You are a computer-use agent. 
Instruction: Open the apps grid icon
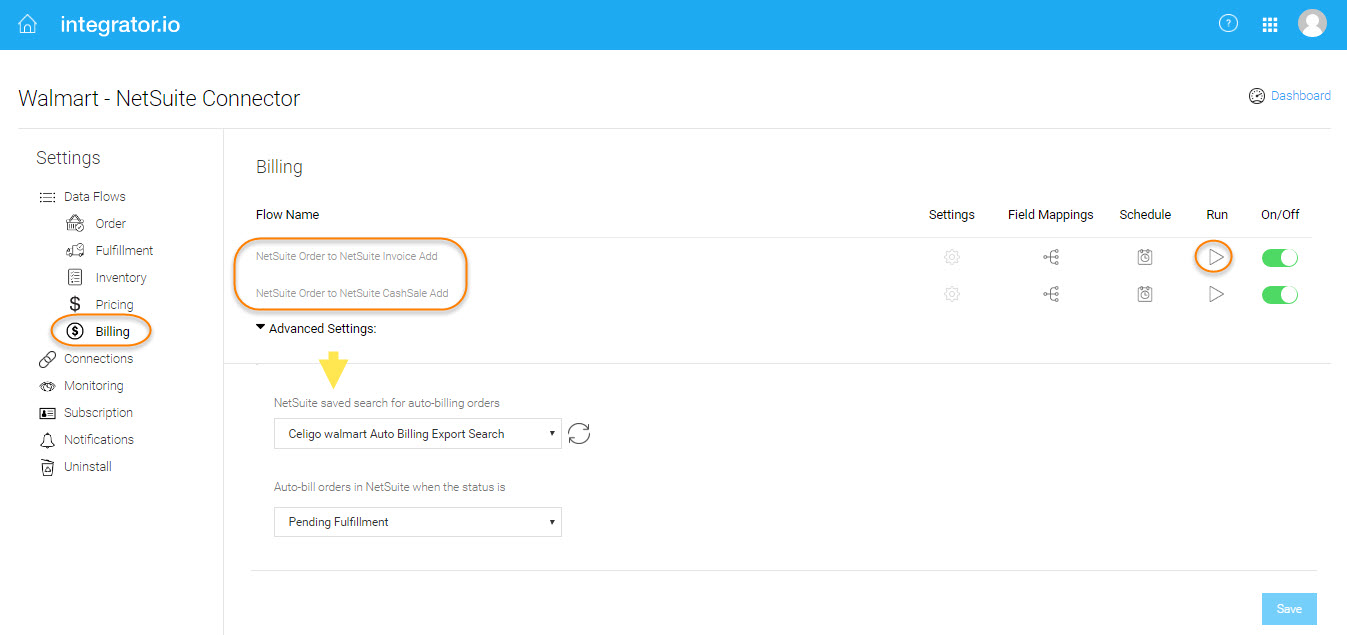click(x=1270, y=25)
